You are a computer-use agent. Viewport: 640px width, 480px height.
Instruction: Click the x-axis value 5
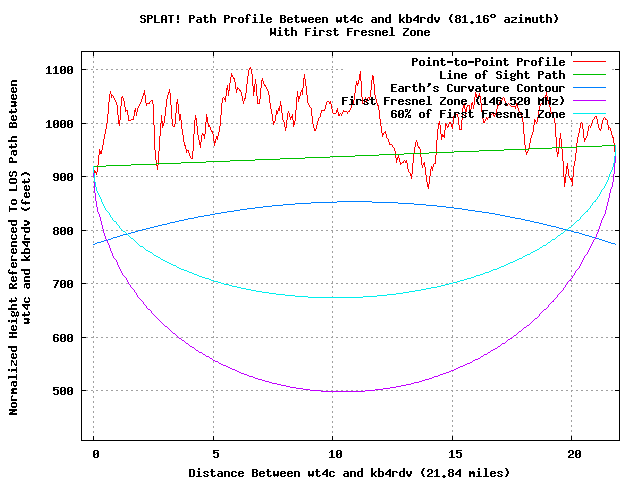click(216, 454)
